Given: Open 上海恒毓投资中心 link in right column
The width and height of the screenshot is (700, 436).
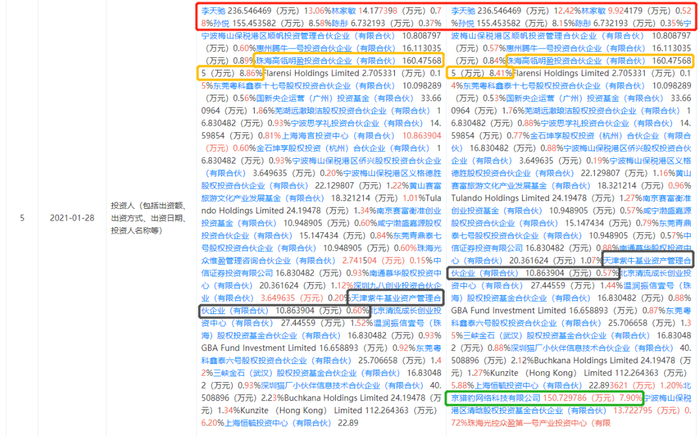Looking at the screenshot, I should pos(528,386).
